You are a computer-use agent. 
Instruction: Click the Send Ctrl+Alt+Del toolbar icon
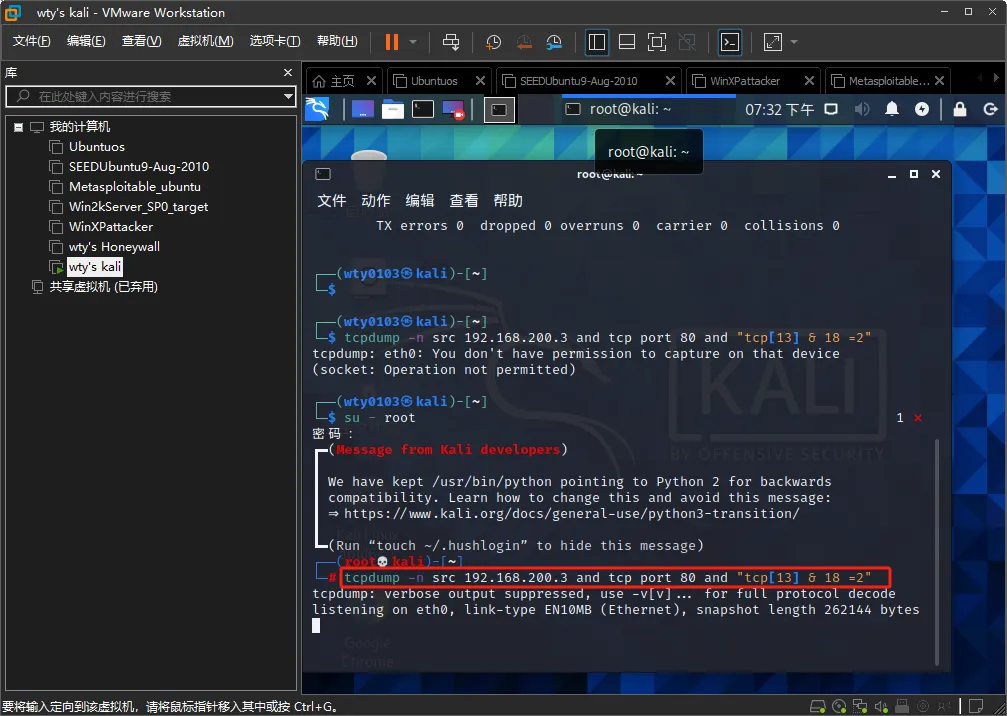[x=451, y=42]
